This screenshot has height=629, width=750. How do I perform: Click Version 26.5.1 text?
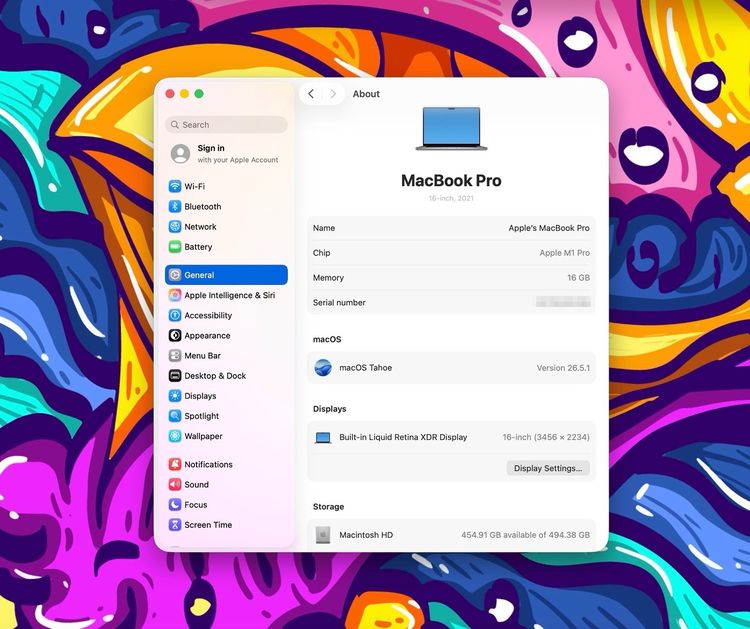pyautogui.click(x=563, y=368)
